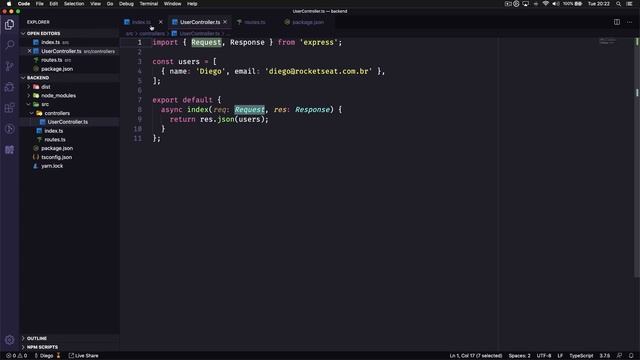Click the bottom-most activity bar extension icon

(9, 150)
